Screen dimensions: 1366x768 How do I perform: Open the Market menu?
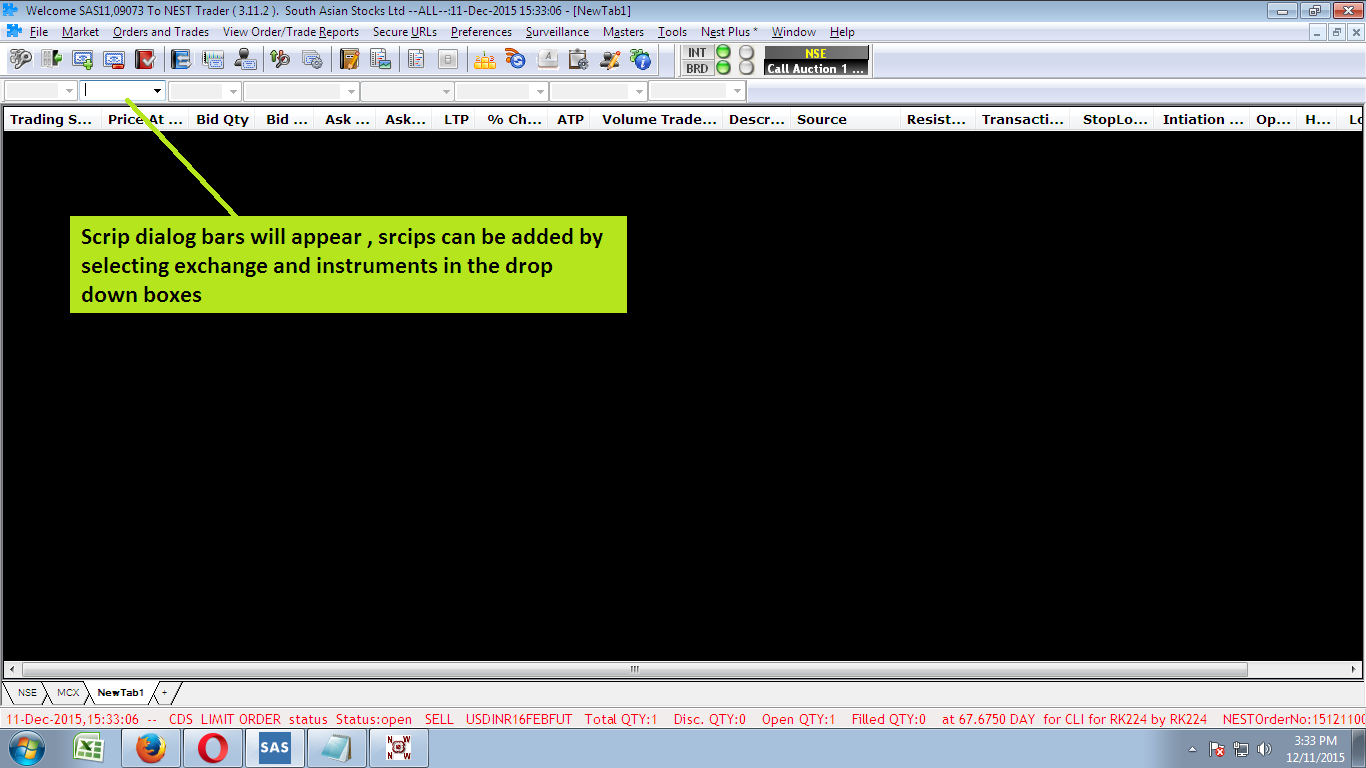click(x=80, y=32)
